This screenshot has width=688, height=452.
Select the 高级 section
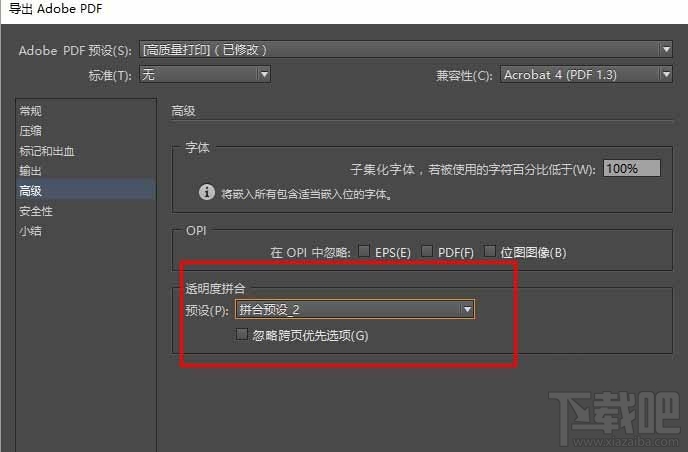pos(86,191)
